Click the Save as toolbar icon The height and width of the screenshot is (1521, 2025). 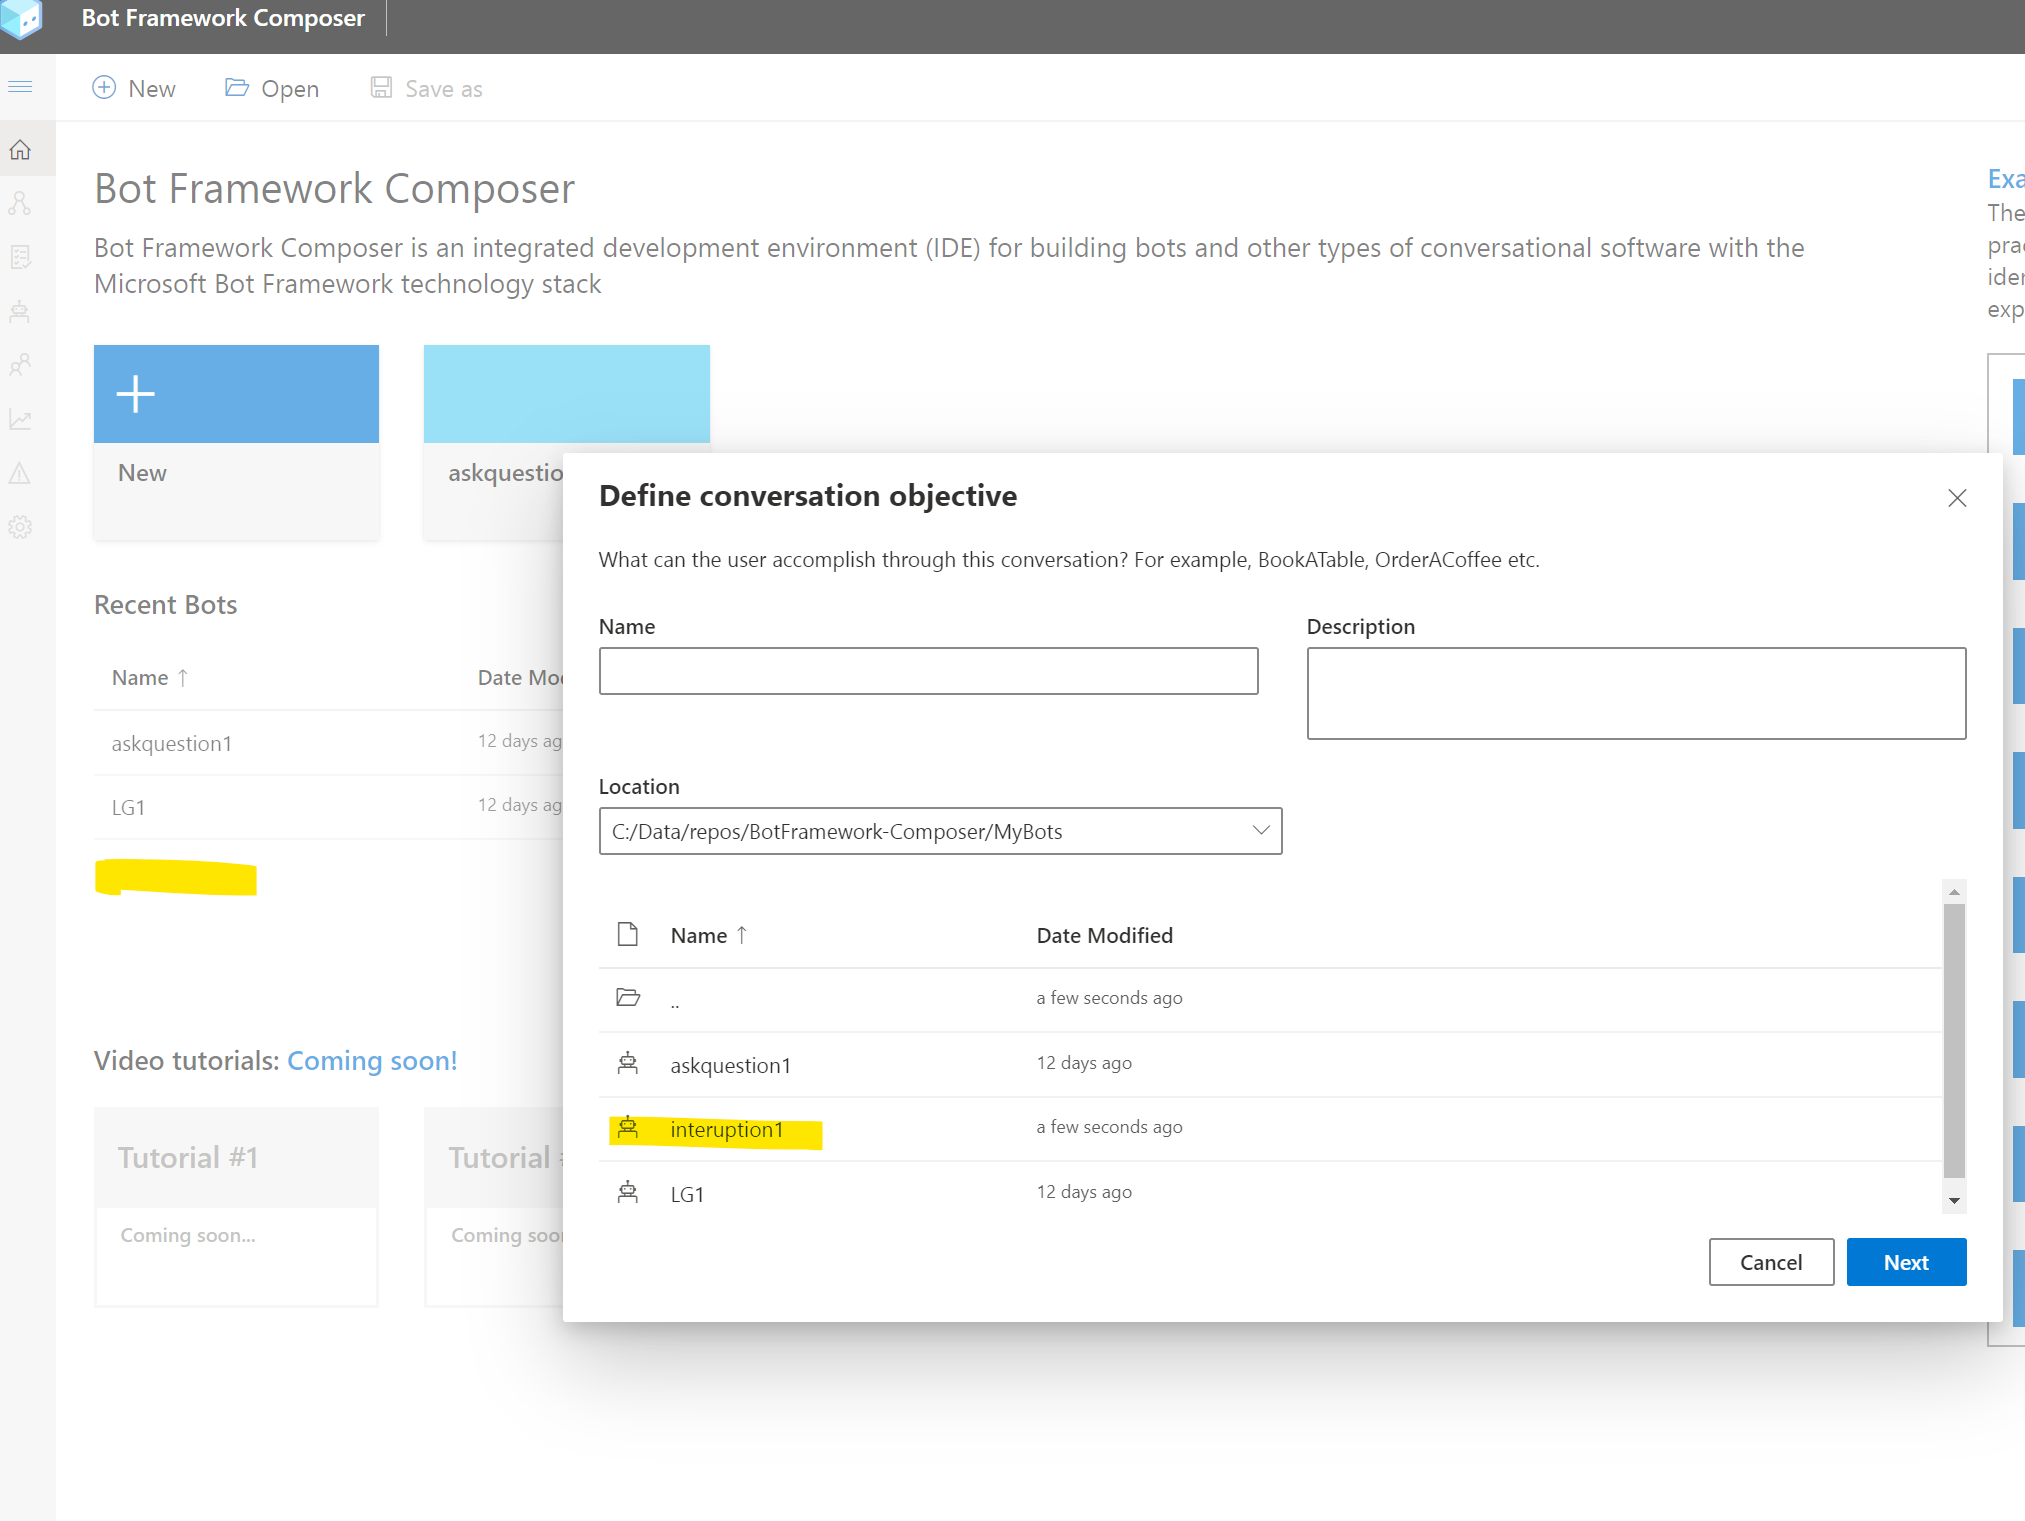click(x=380, y=88)
